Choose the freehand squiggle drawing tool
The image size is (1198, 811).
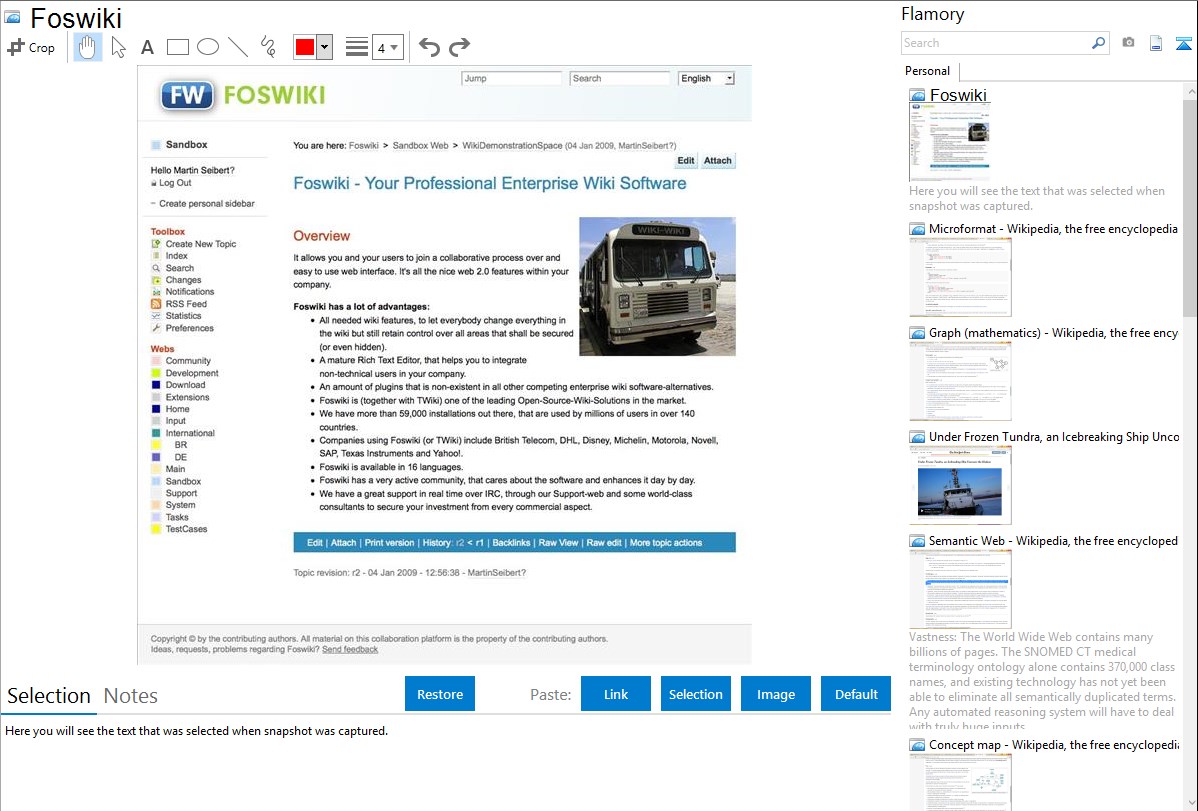tap(268, 47)
